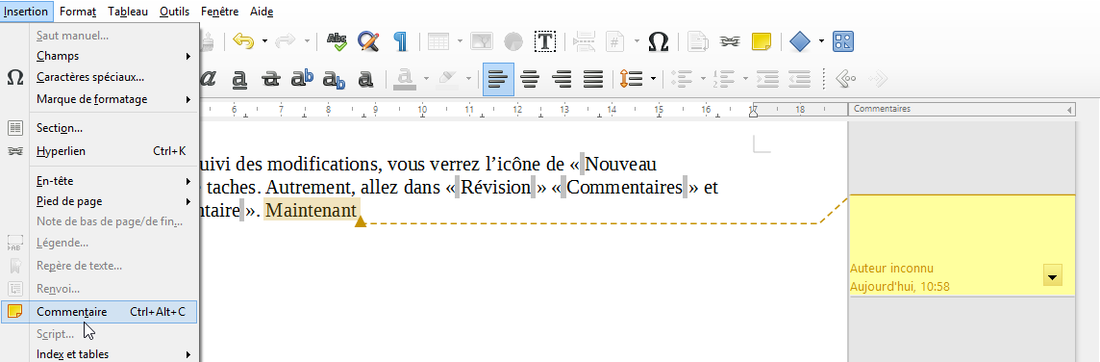1100x362 pixels.
Task: Select Caractères spéciaux menu entry
Action: (90, 77)
